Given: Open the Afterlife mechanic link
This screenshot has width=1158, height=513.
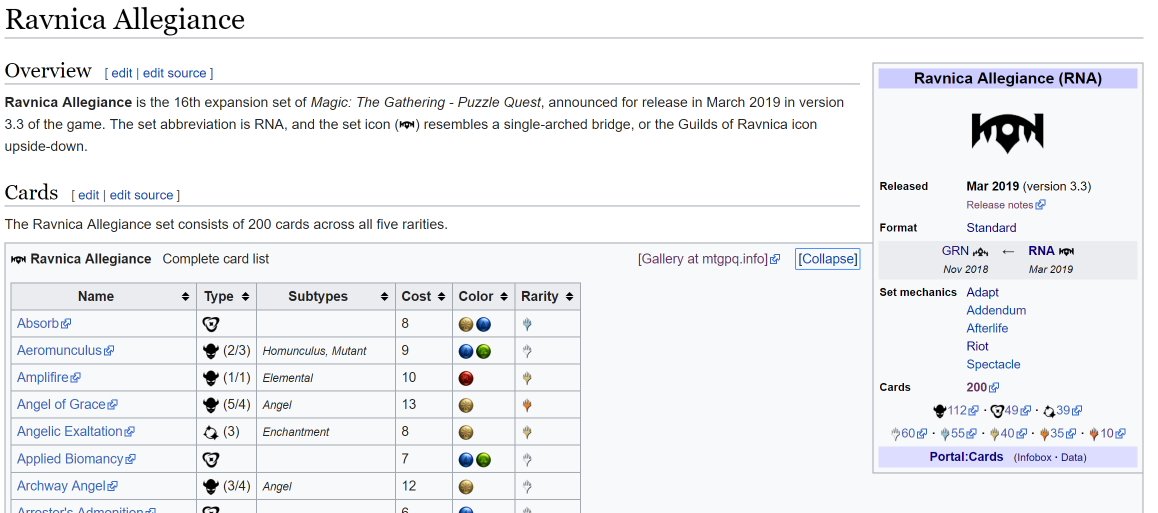Looking at the screenshot, I should tap(987, 328).
